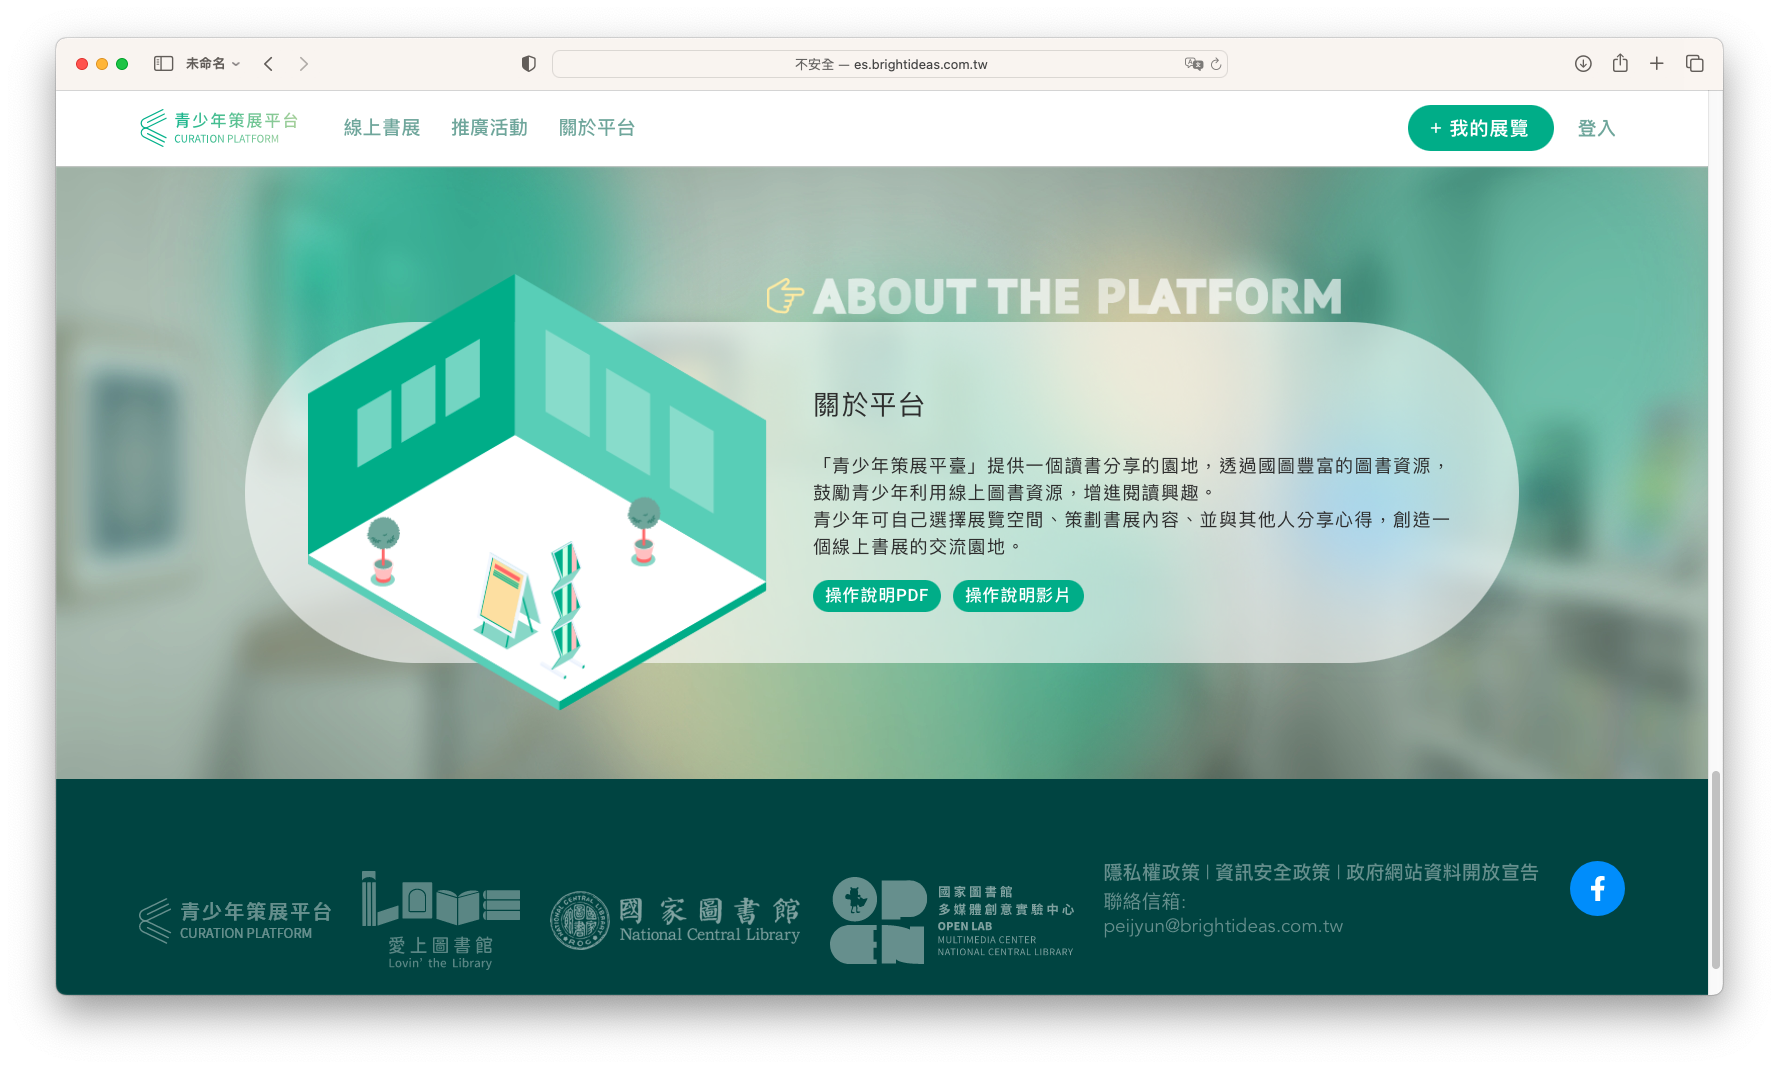The height and width of the screenshot is (1069, 1779).
Task: Show tab overview icon
Action: click(x=1694, y=64)
